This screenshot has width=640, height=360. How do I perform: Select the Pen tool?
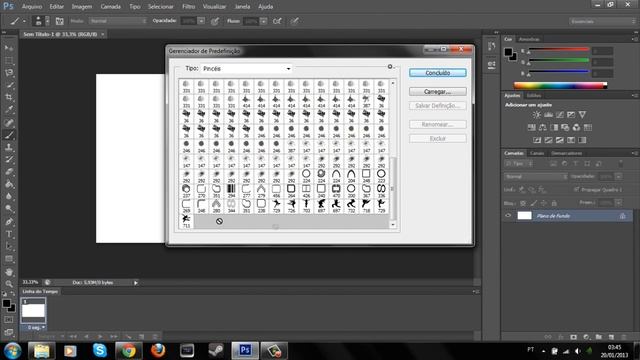(x=9, y=222)
